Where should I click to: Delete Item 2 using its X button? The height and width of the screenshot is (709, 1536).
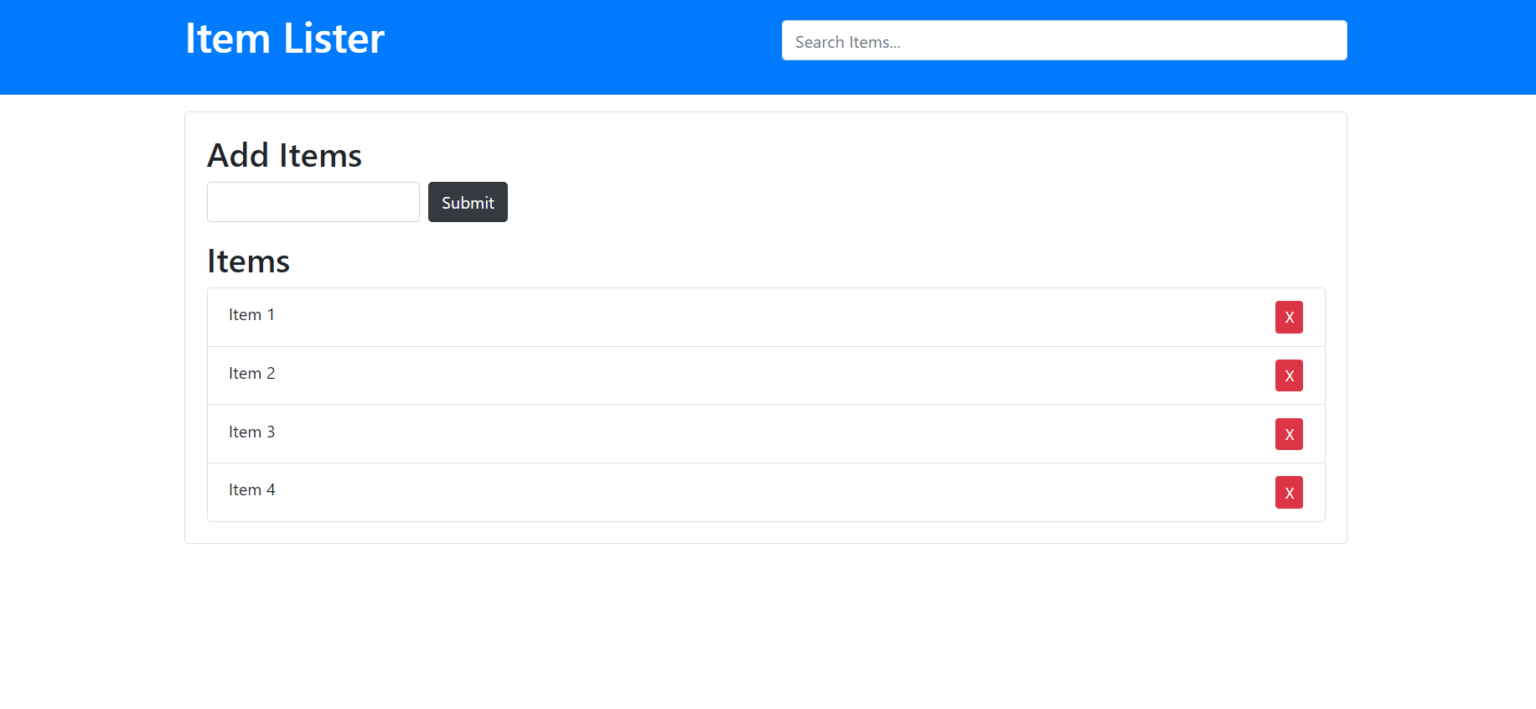pos(1289,375)
